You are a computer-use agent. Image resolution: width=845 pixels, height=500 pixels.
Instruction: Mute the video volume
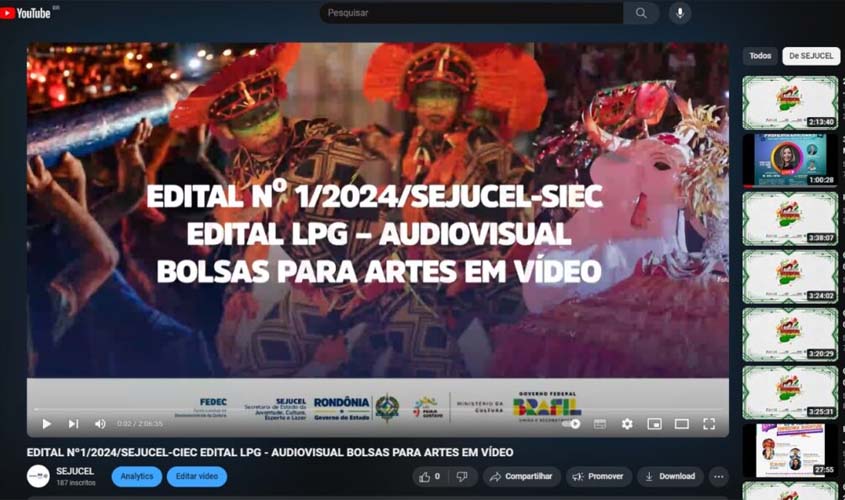point(100,424)
